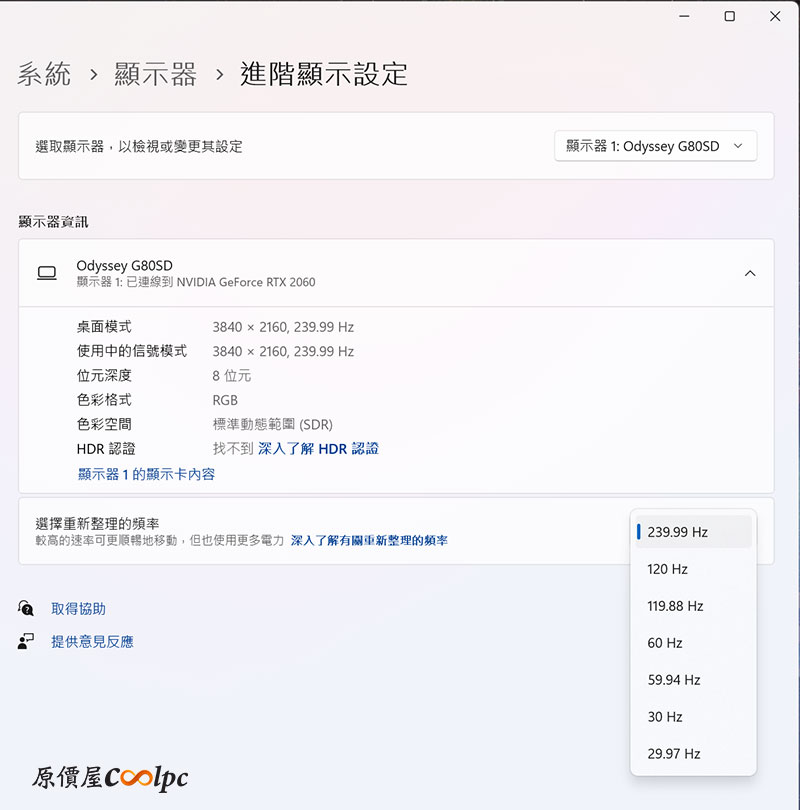Click the 進階顯示設定 page title

point(324,74)
